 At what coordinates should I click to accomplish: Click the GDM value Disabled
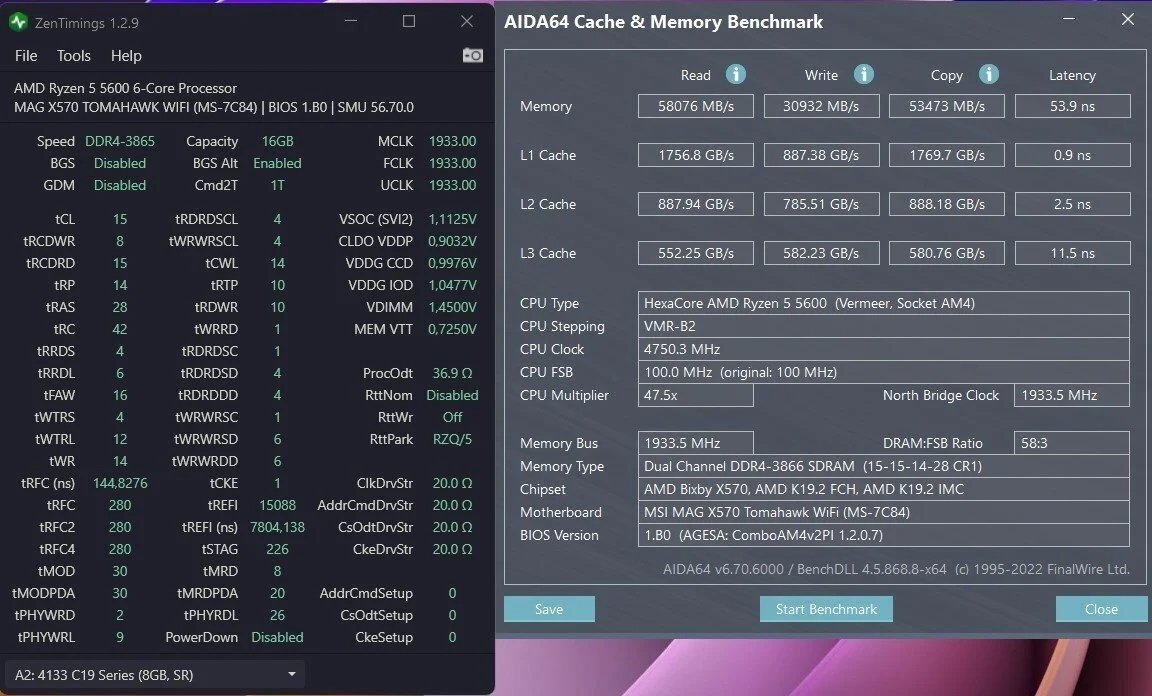click(x=120, y=185)
